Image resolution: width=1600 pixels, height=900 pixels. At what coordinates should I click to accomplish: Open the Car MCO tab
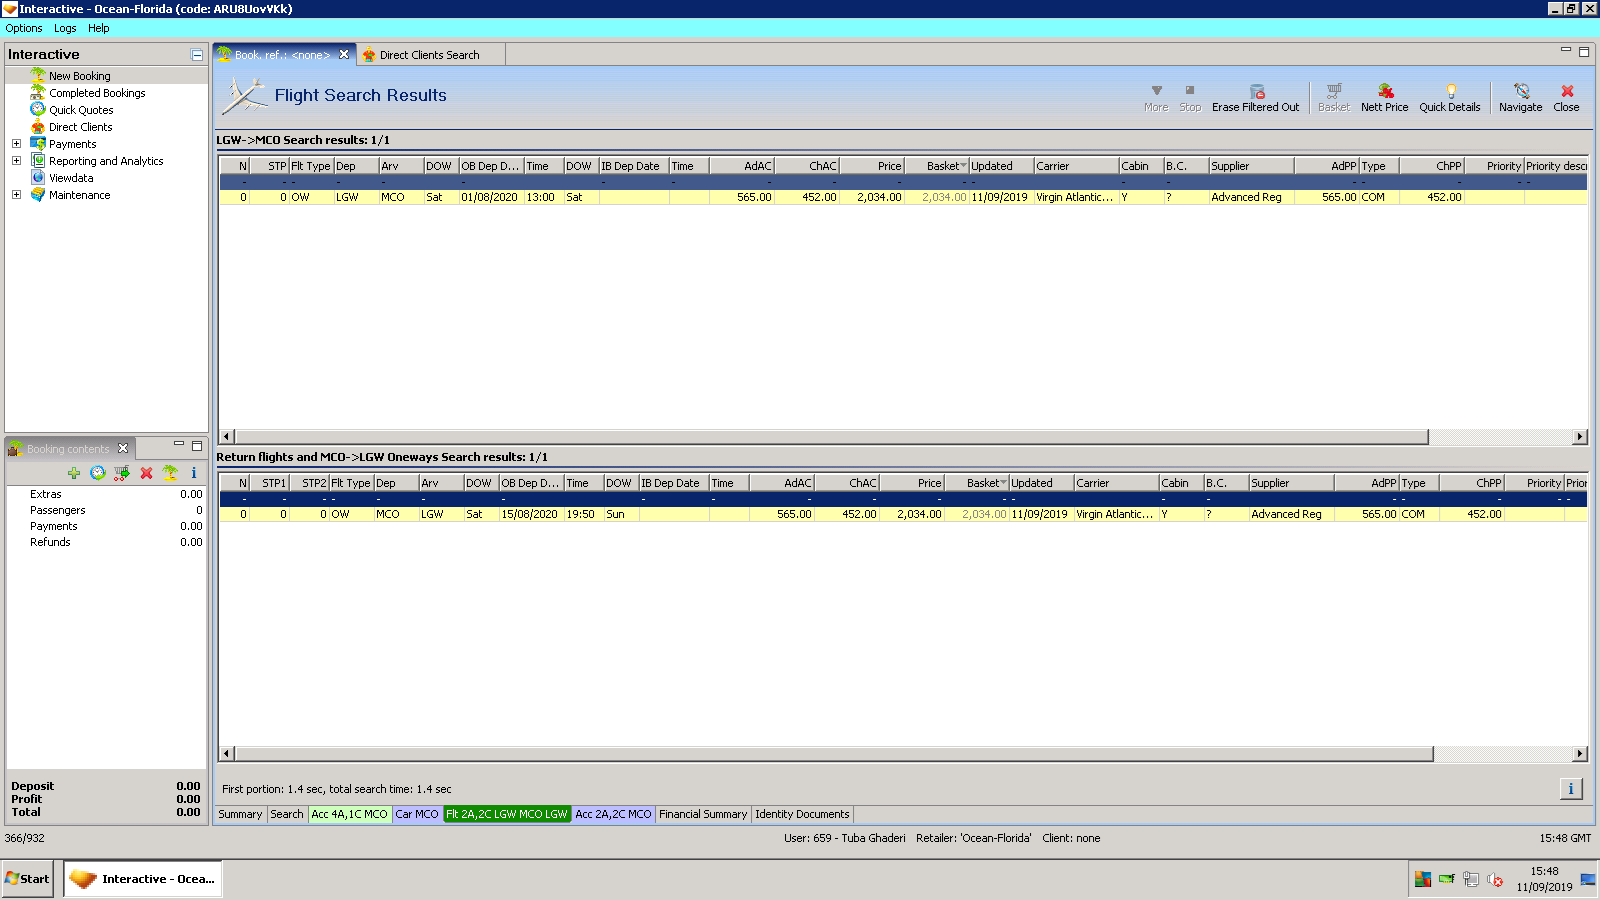417,815
